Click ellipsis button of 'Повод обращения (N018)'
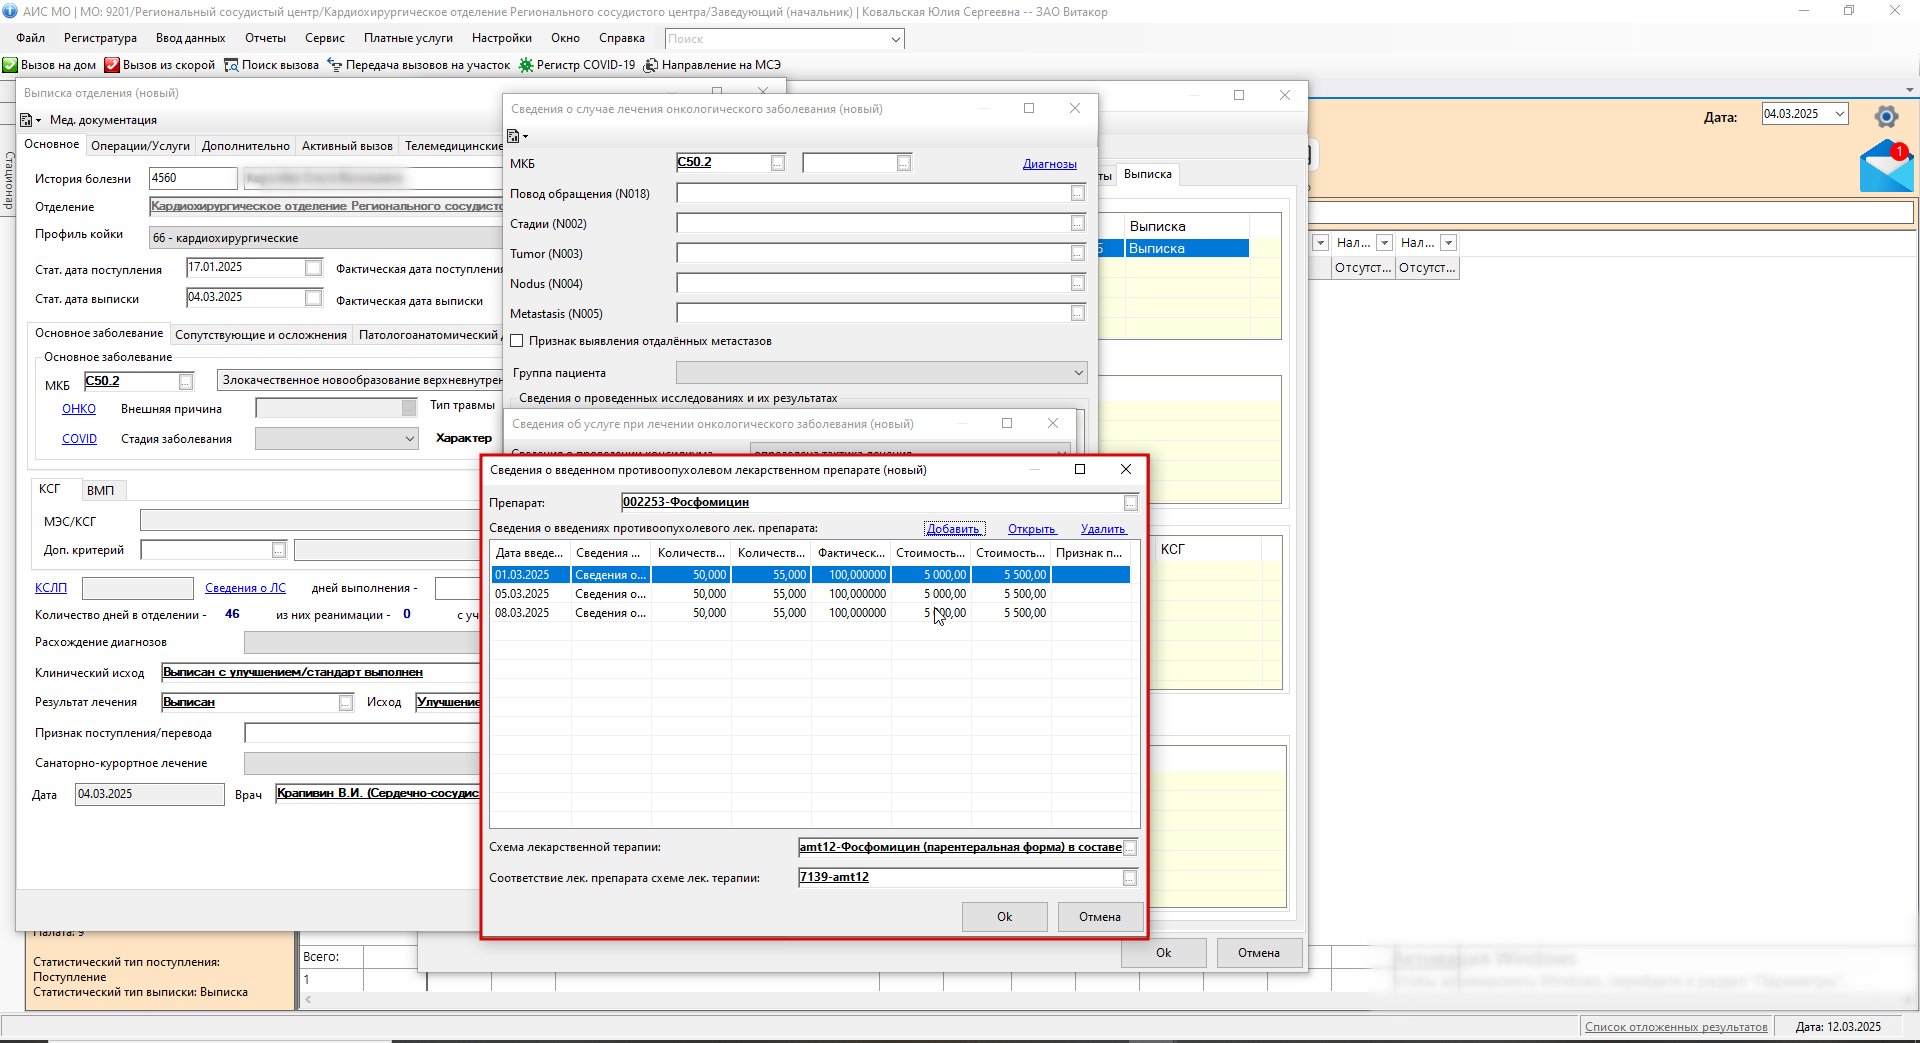Image resolution: width=1920 pixels, height=1043 pixels. (1077, 194)
